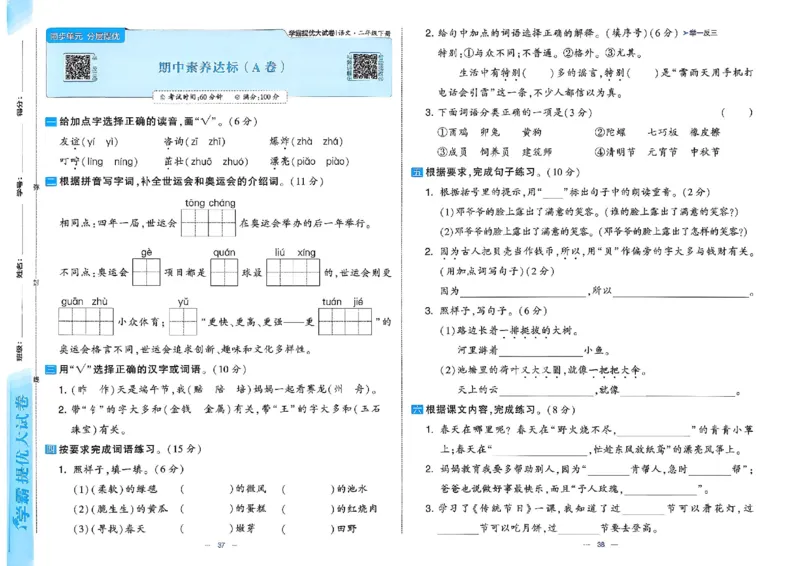This screenshot has width=800, height=566.
Task: Click the 满分:100分 text
Action: click(x=257, y=96)
